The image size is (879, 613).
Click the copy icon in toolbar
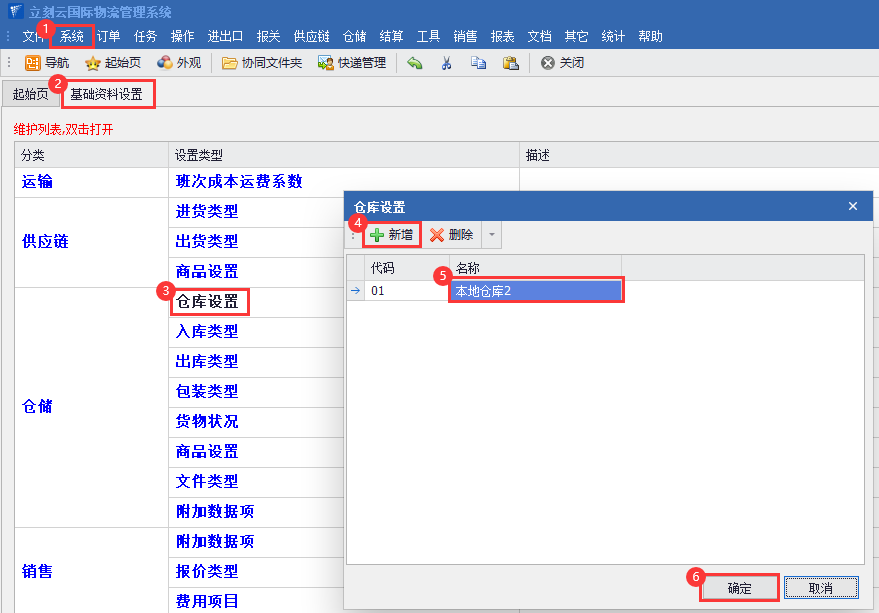(x=478, y=63)
